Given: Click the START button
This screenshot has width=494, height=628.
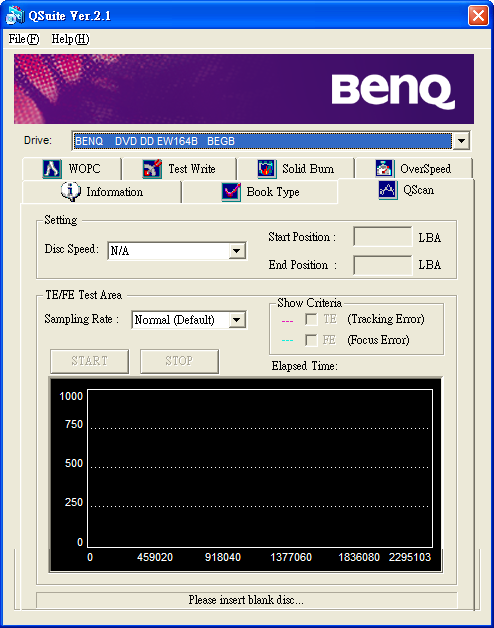Looking at the screenshot, I should point(90,361).
